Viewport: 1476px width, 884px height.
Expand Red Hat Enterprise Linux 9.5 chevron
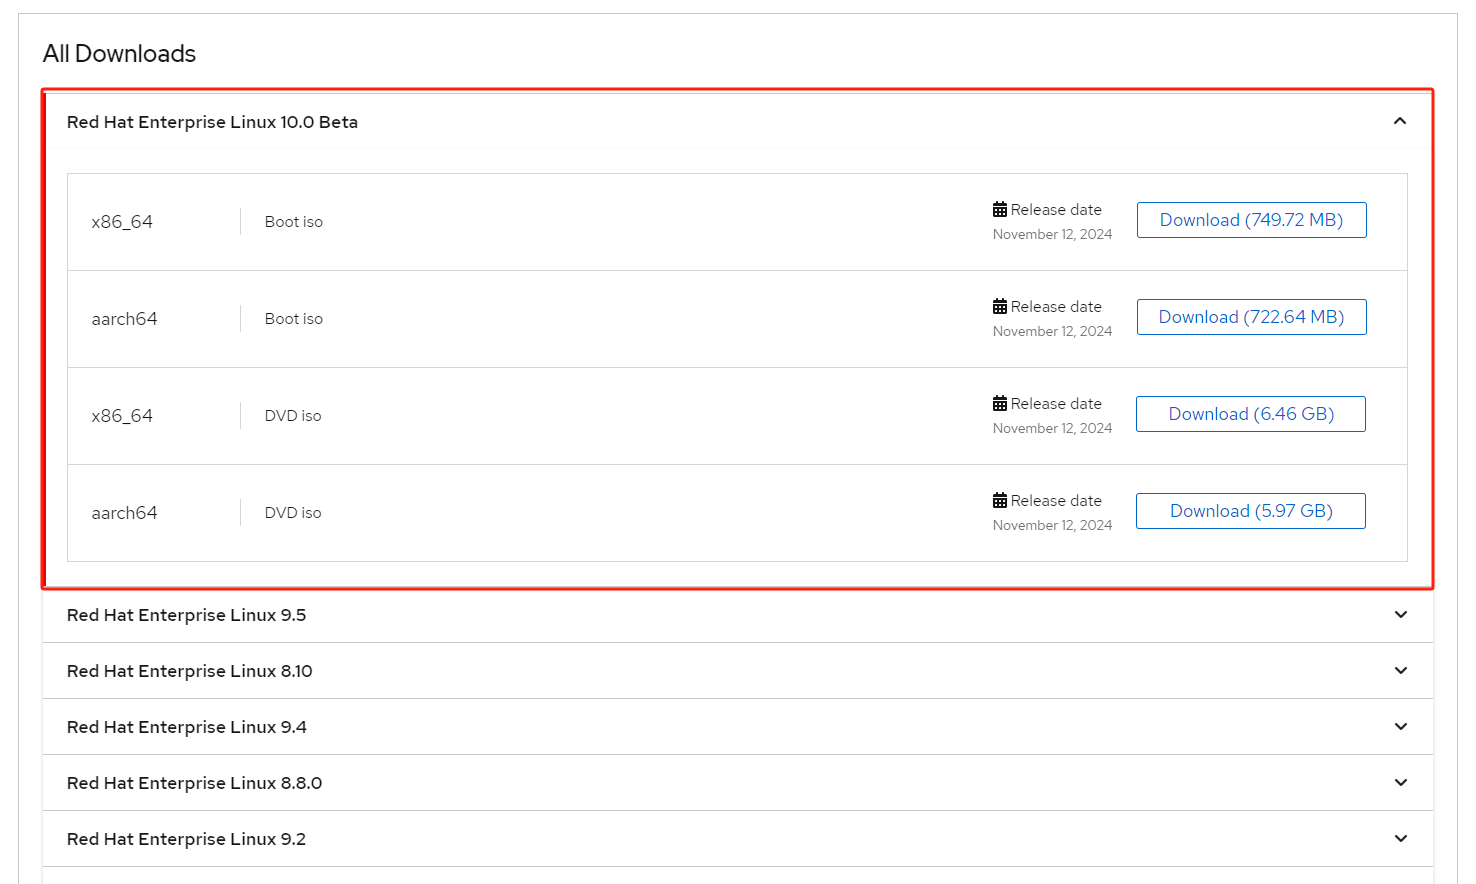(1400, 615)
